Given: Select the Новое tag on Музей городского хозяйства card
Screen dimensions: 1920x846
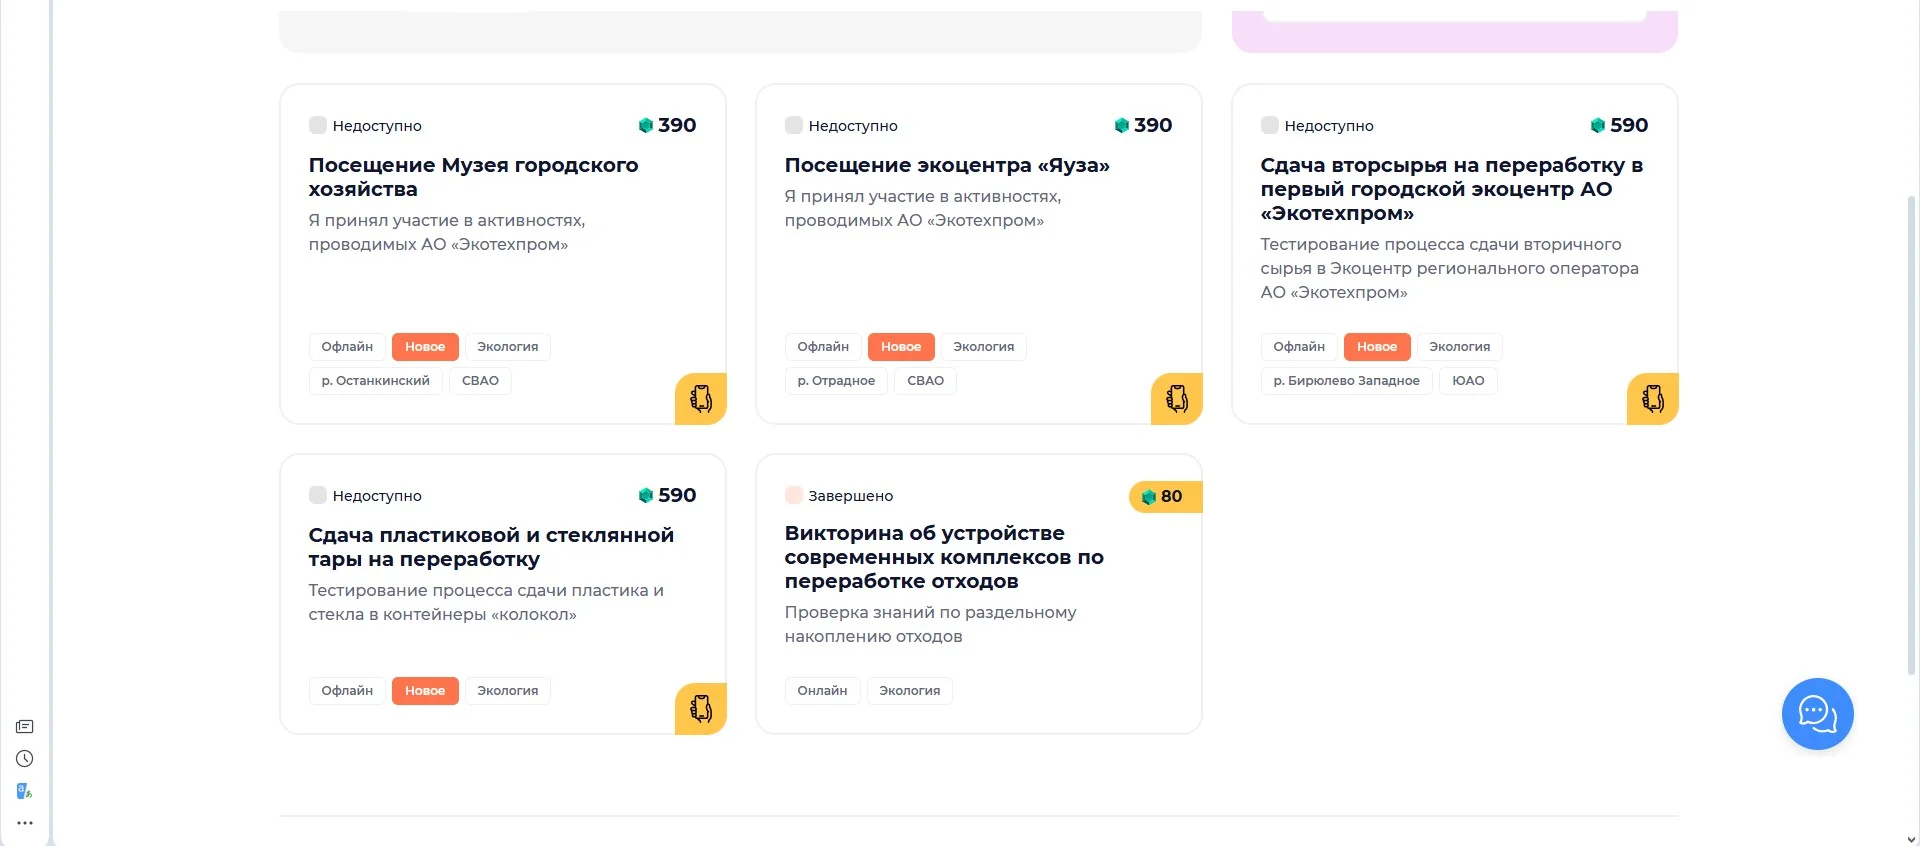Looking at the screenshot, I should (x=425, y=347).
